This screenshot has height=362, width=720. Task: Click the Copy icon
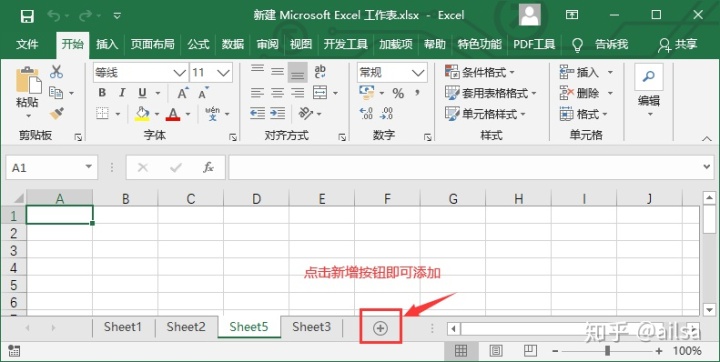[56, 93]
